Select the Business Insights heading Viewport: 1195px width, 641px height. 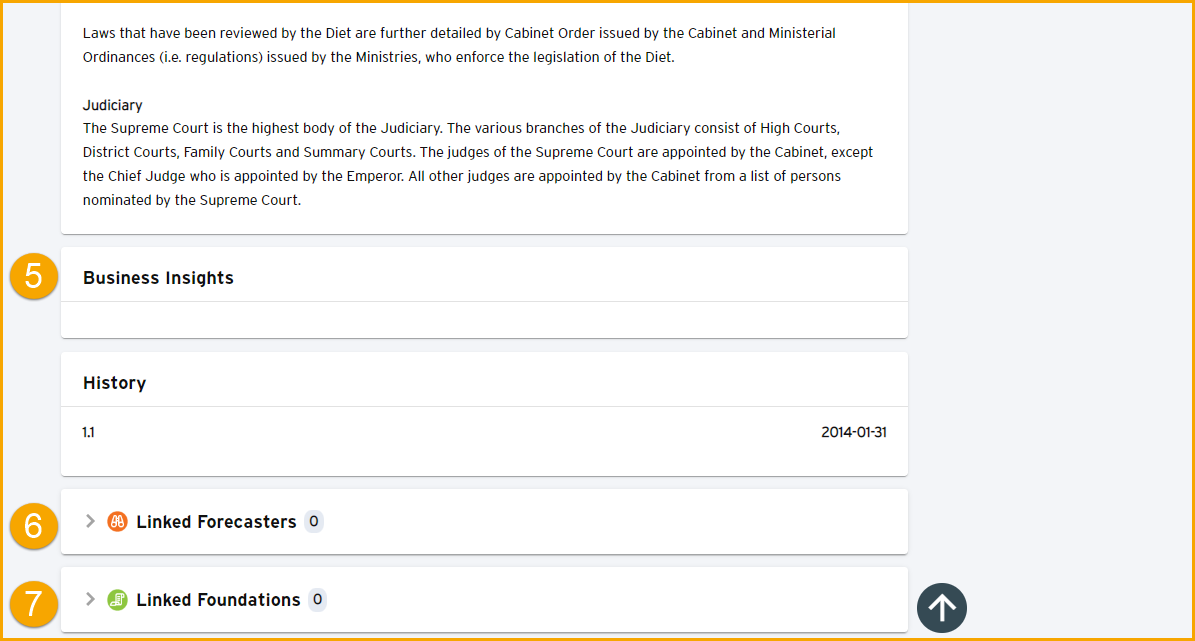[x=159, y=278]
